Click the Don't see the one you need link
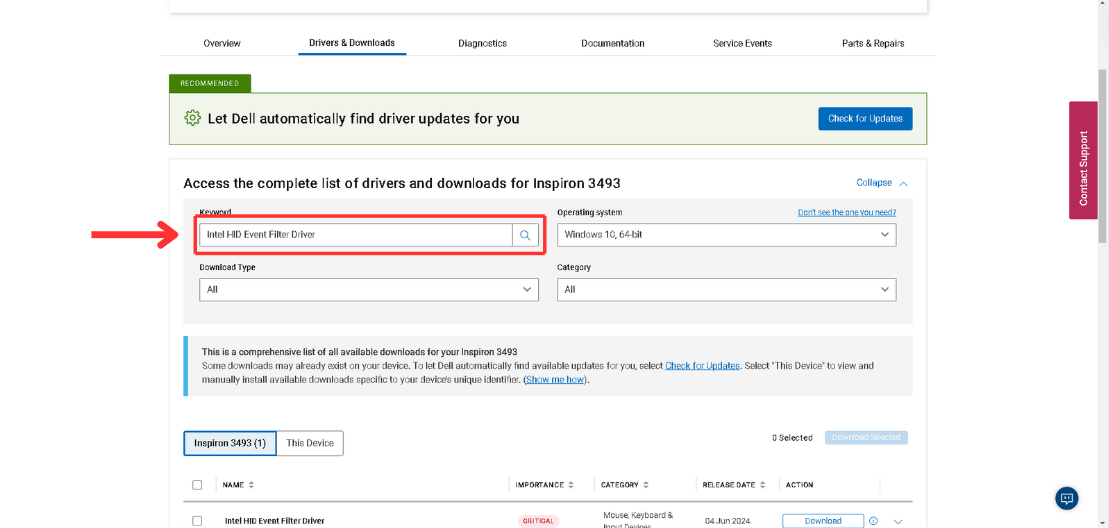The width and height of the screenshot is (1109, 528). pyautogui.click(x=847, y=212)
